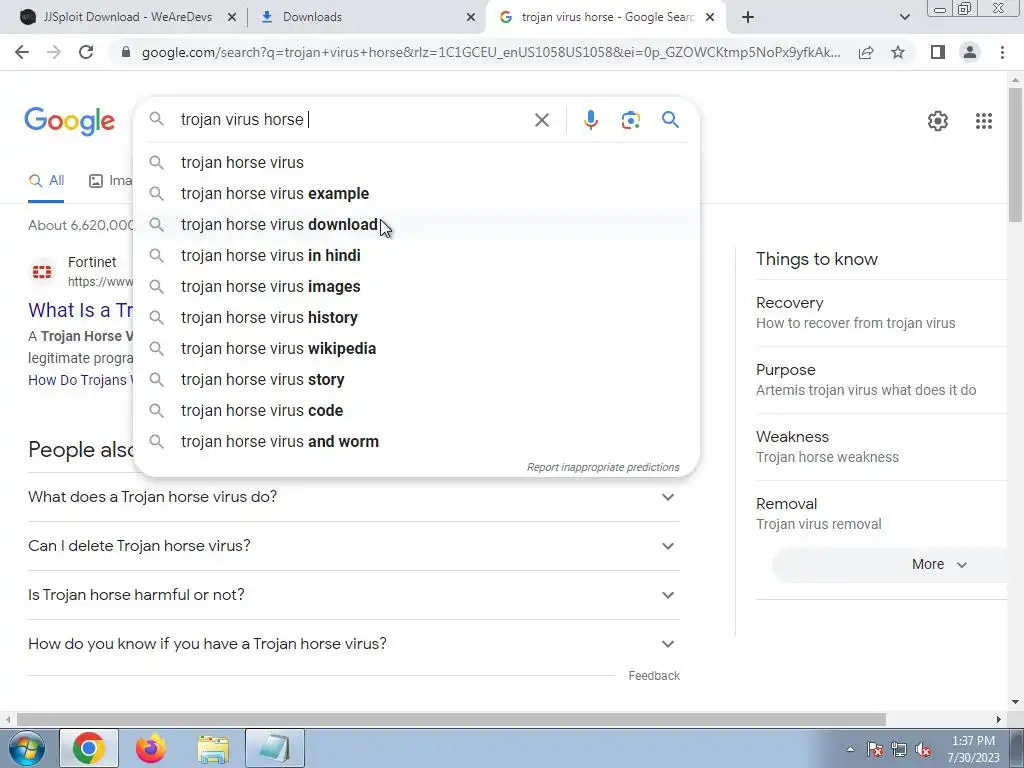Choose suggestion 'trojan horse virus history'

pos(416,317)
